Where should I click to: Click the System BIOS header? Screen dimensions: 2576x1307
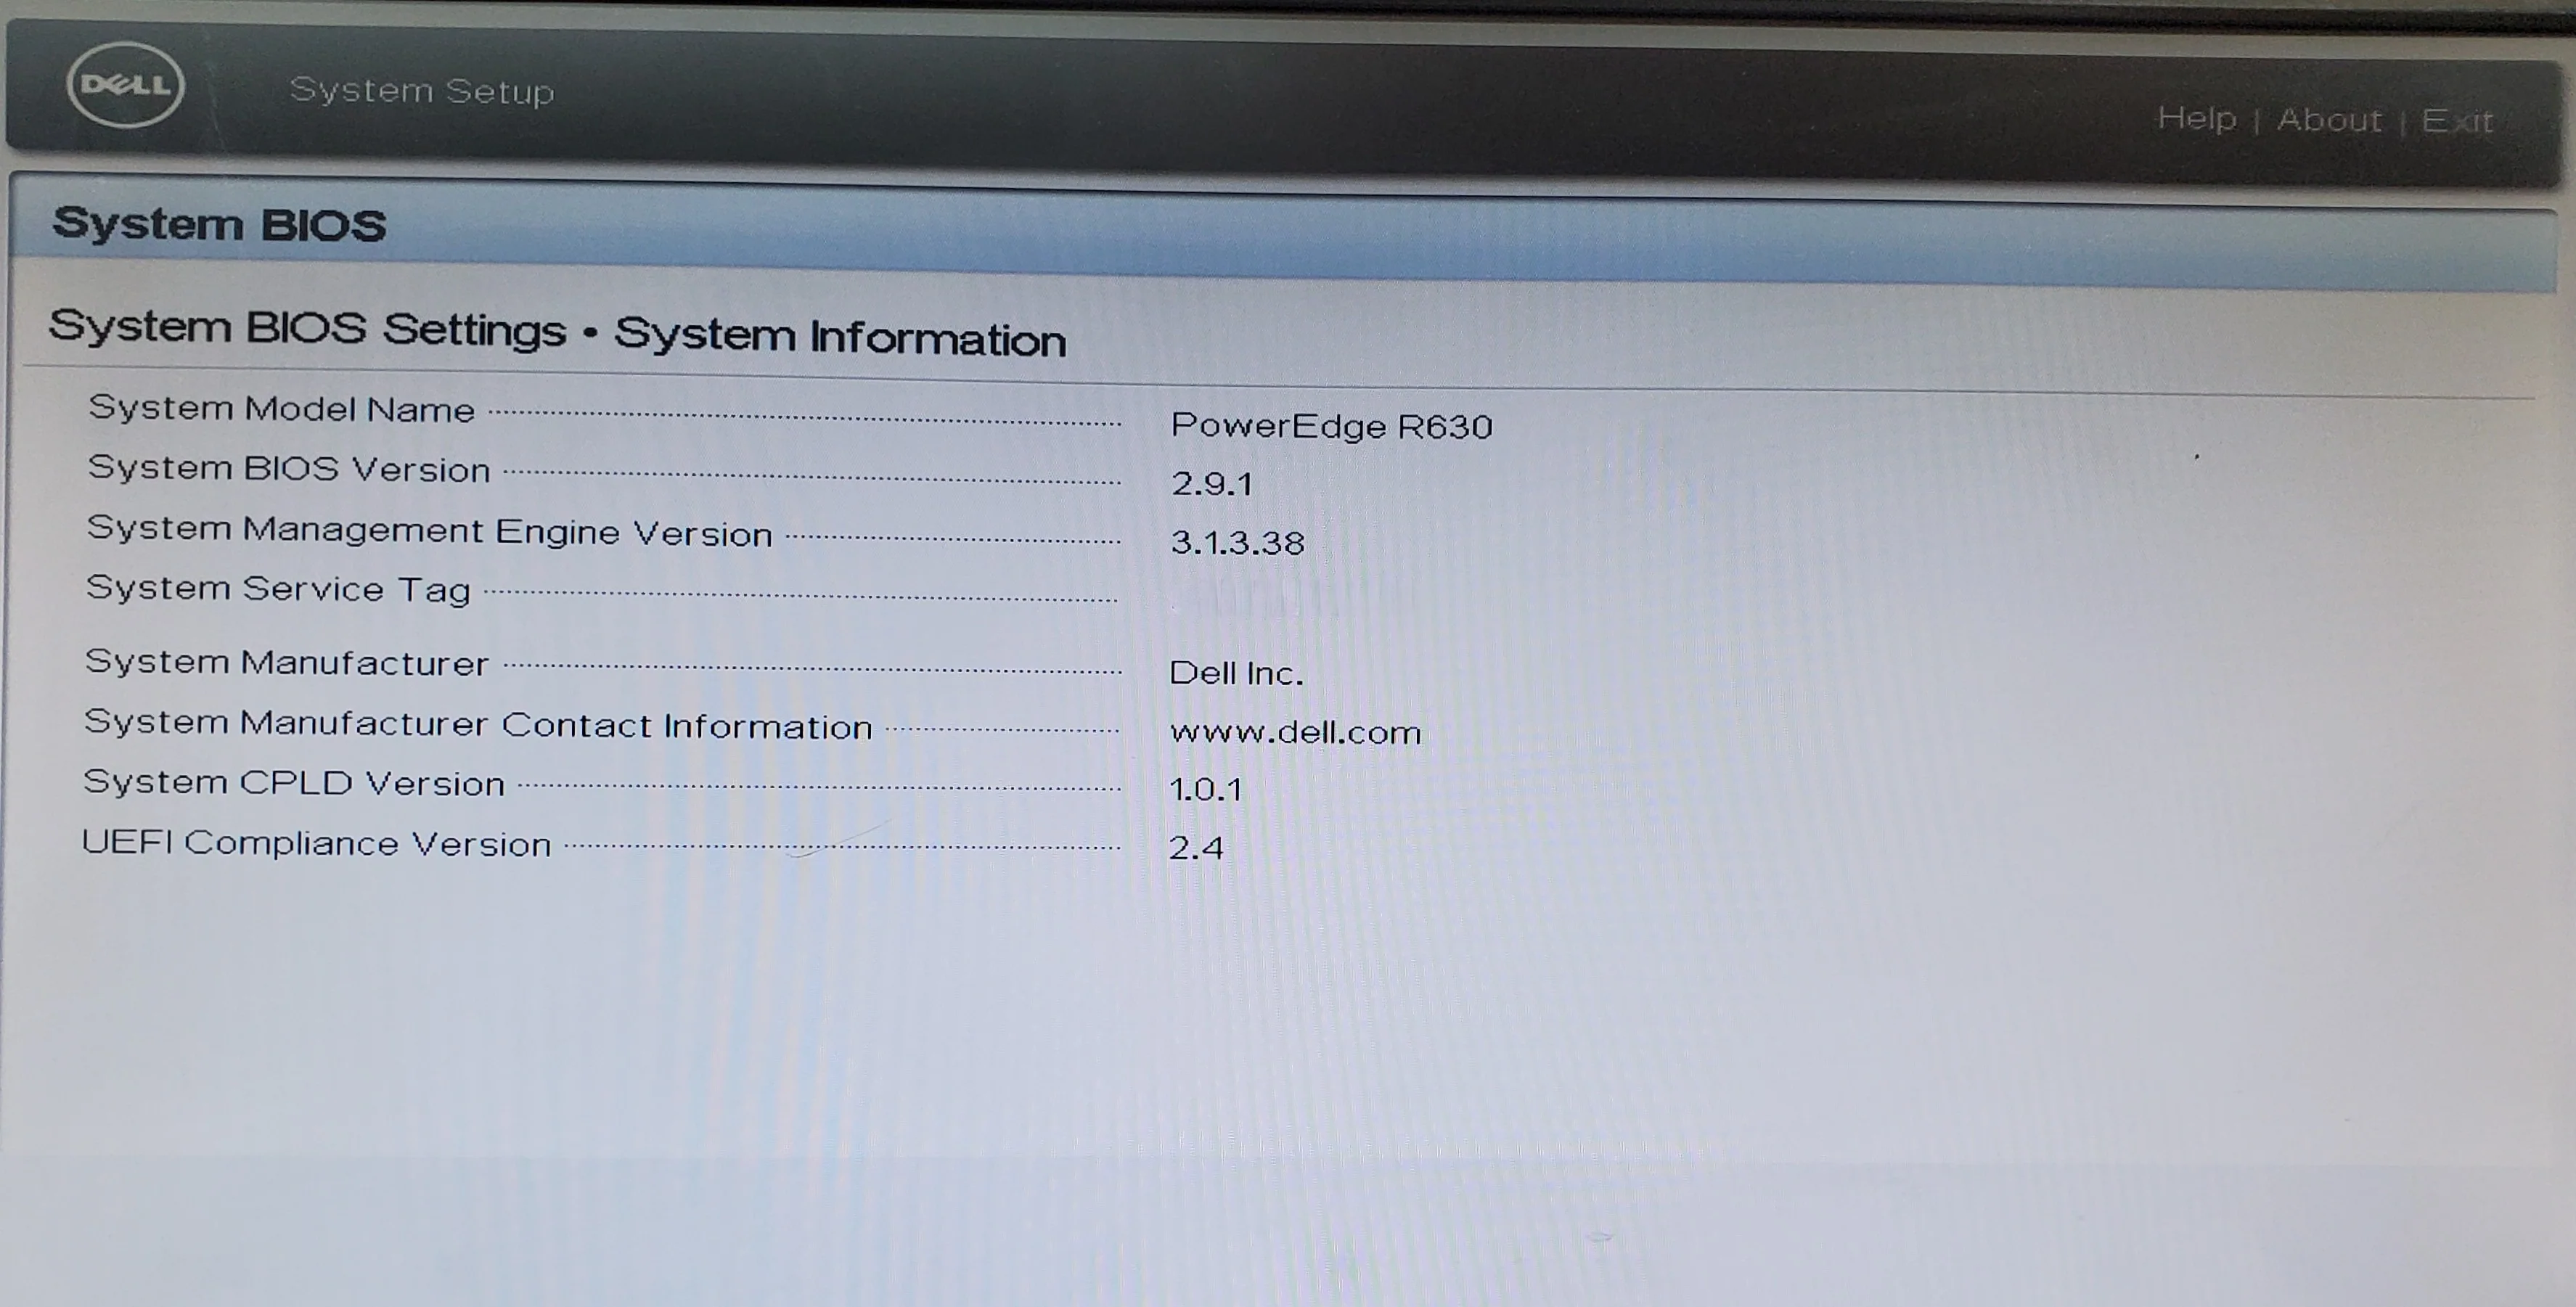pos(219,224)
